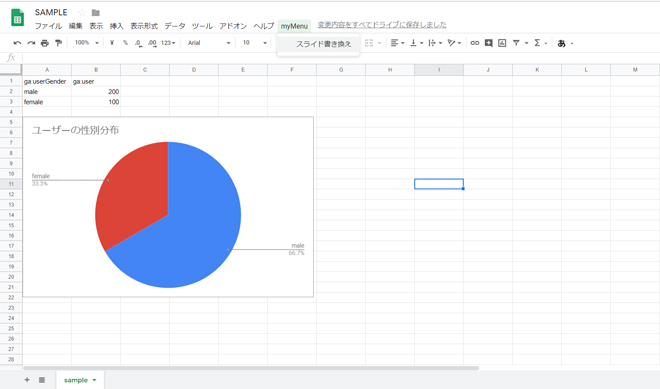The width and height of the screenshot is (660, 389).
Task: Expand the Arial font dropdown
Action: point(209,43)
